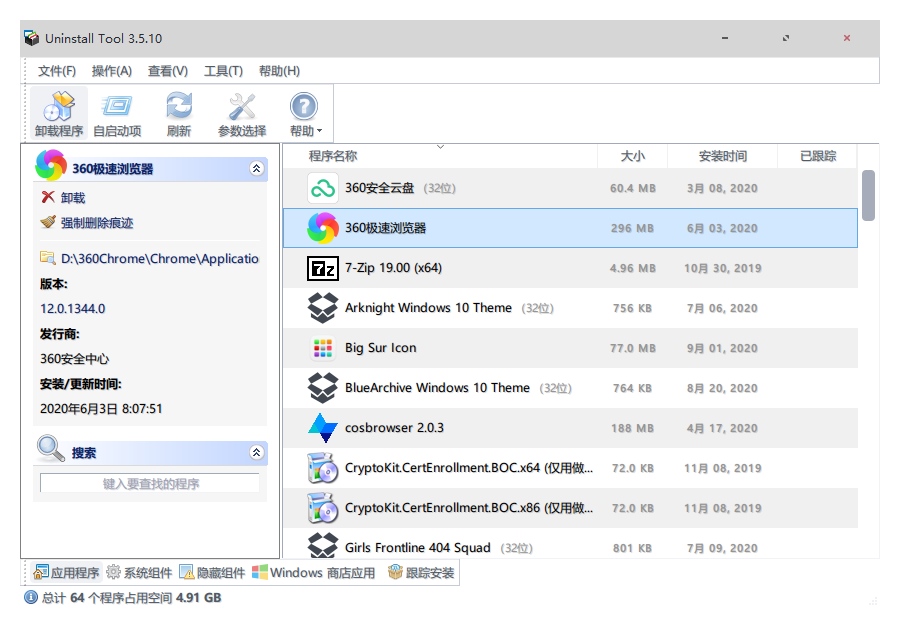Viewport: 900px width, 627px height.
Task: Switch to the 系统组件 tab
Action: coord(139,573)
